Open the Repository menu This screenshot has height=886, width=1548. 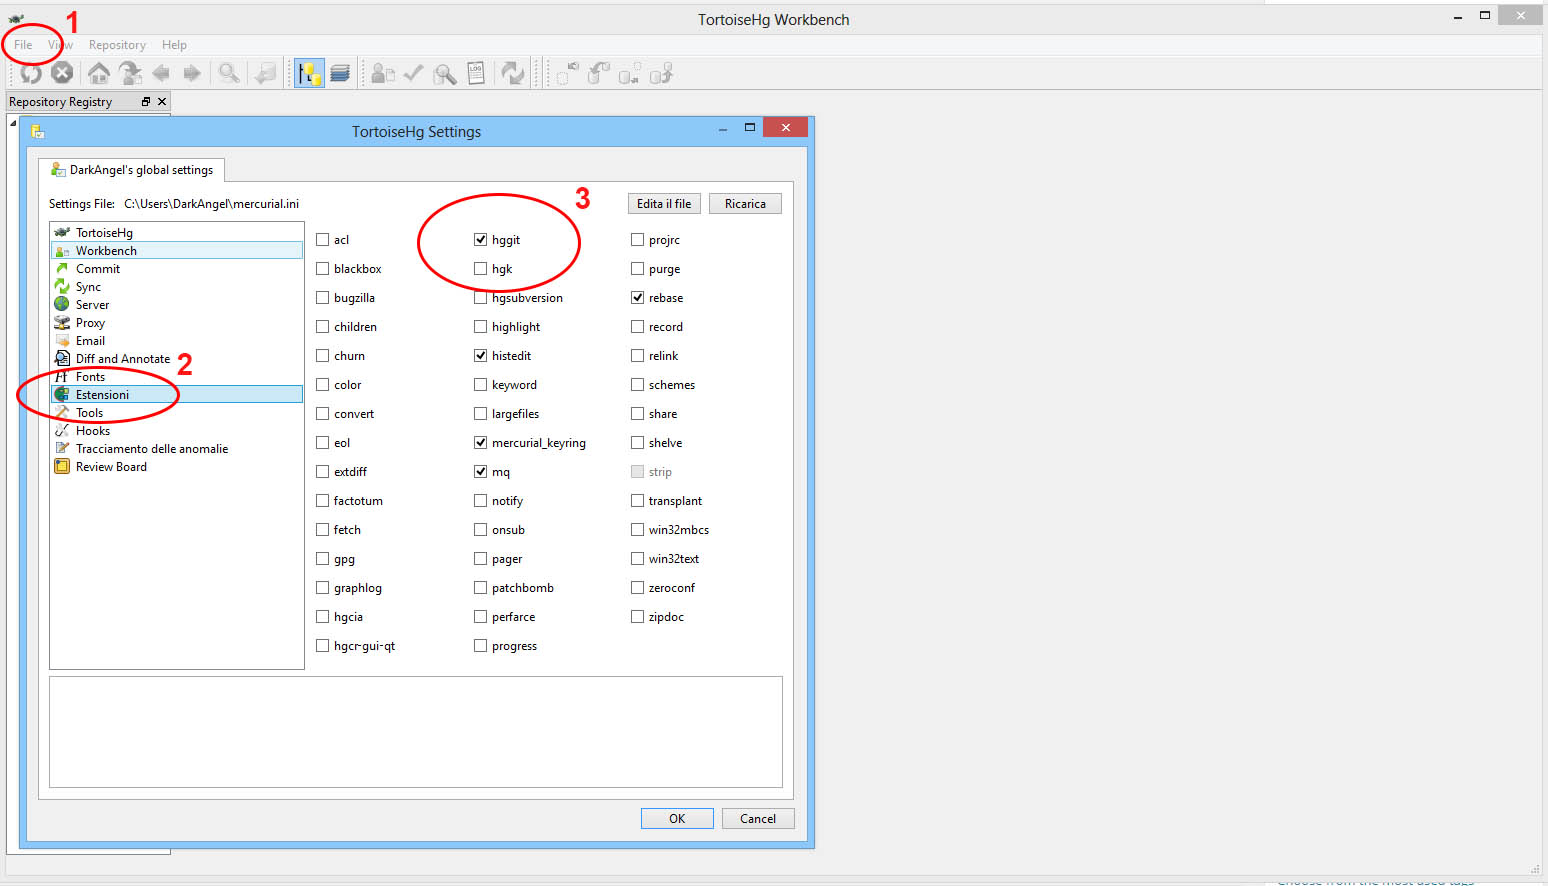click(x=117, y=45)
